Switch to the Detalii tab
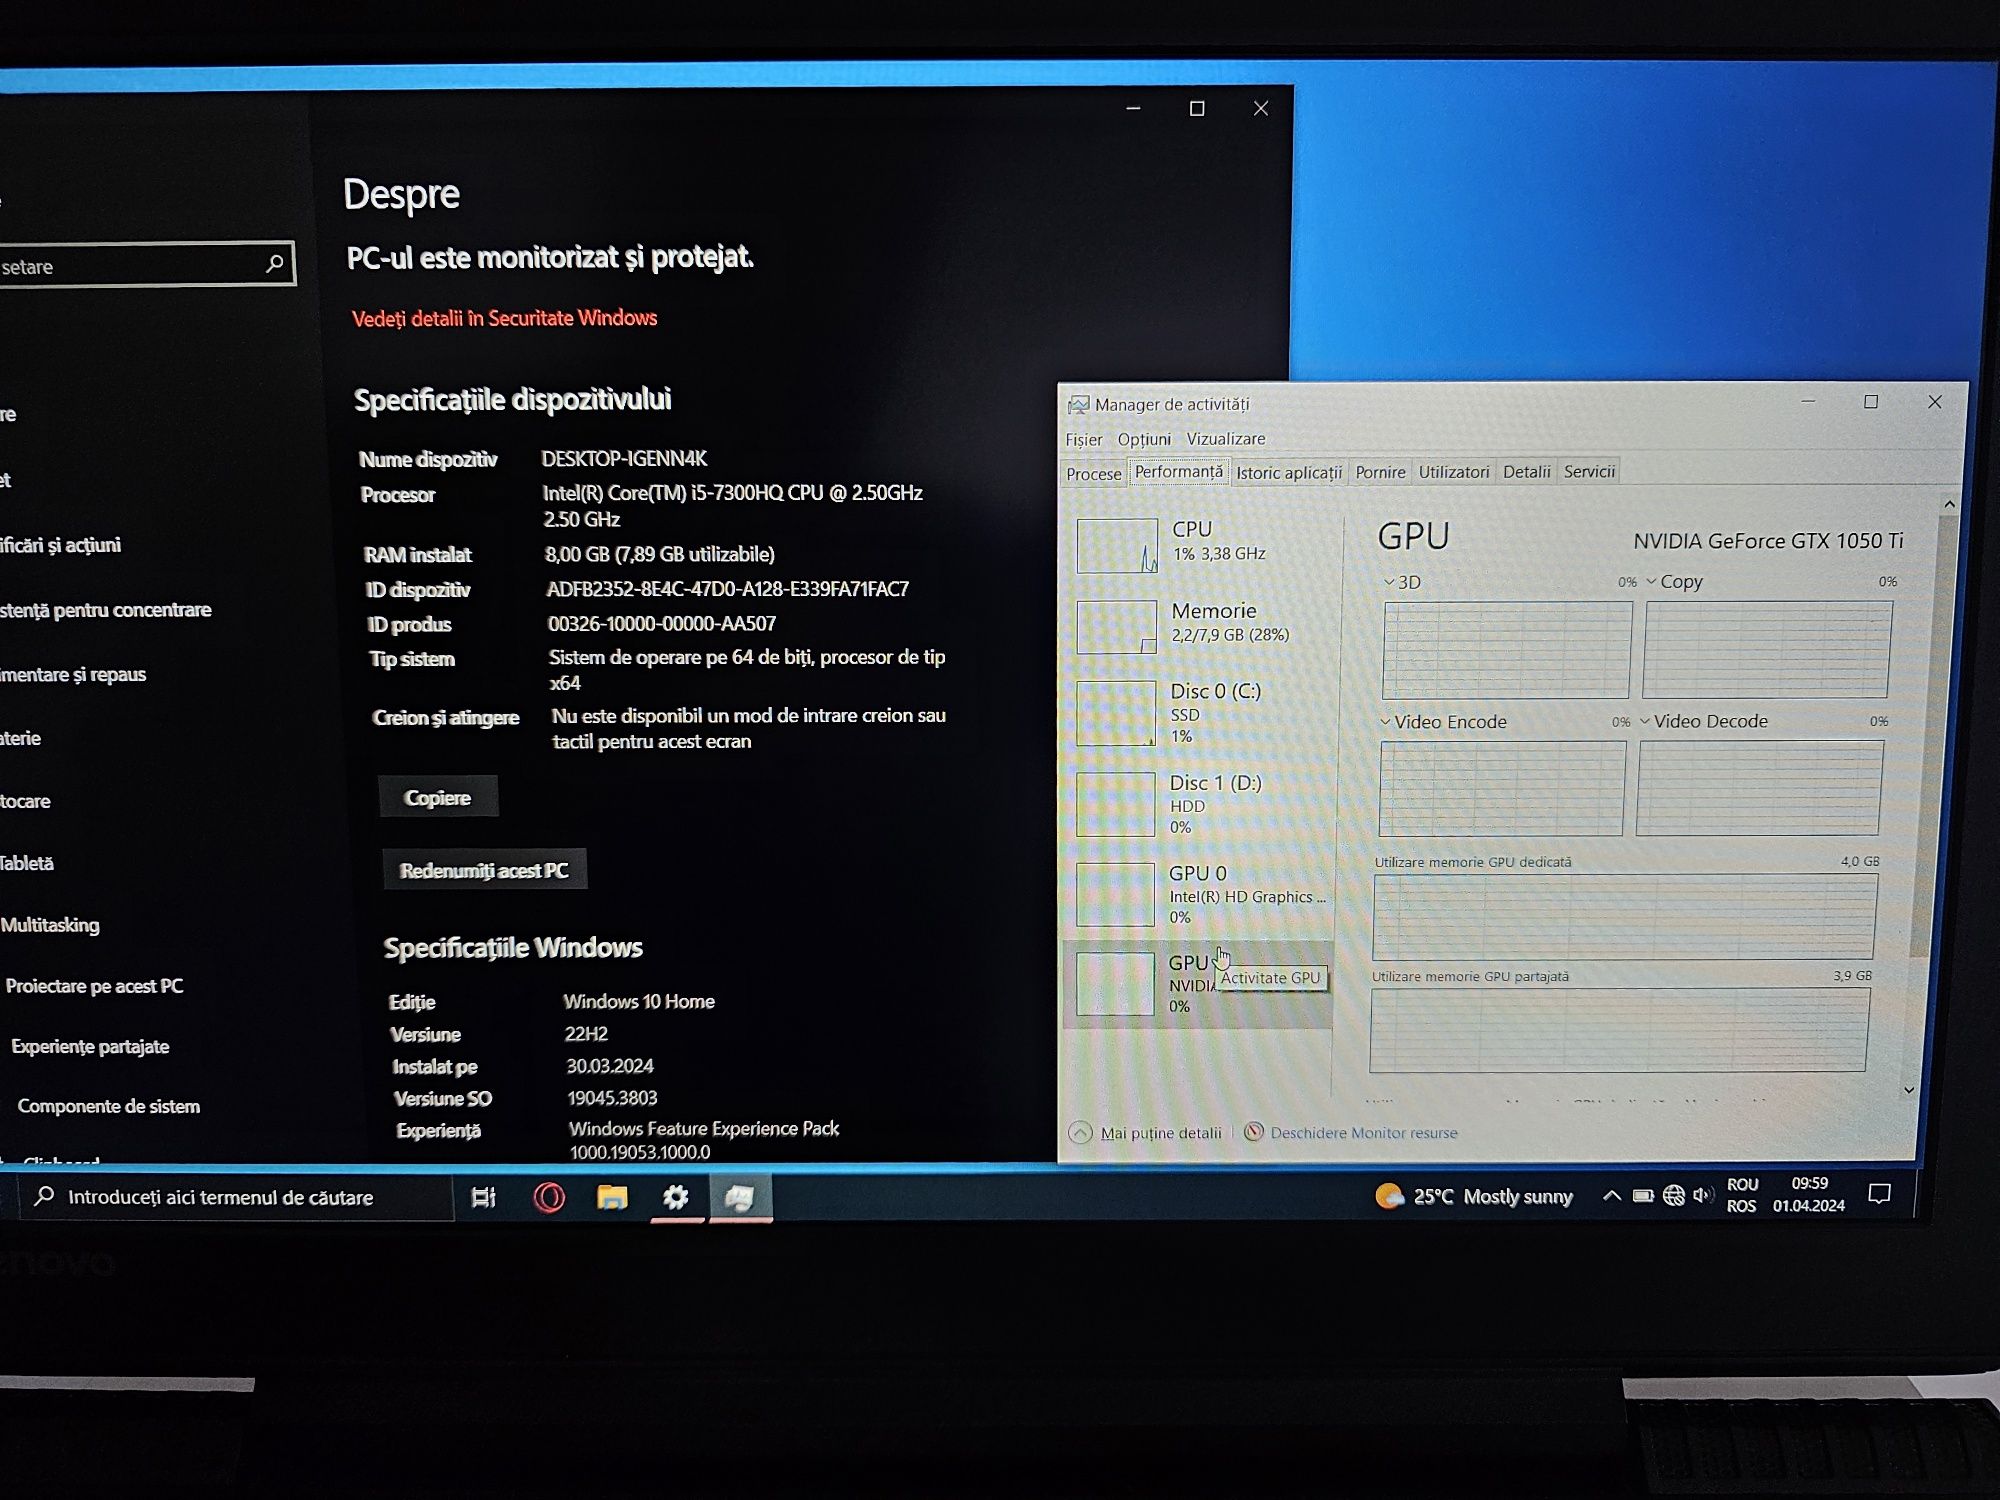This screenshot has height=1500, width=2000. pyautogui.click(x=1527, y=471)
